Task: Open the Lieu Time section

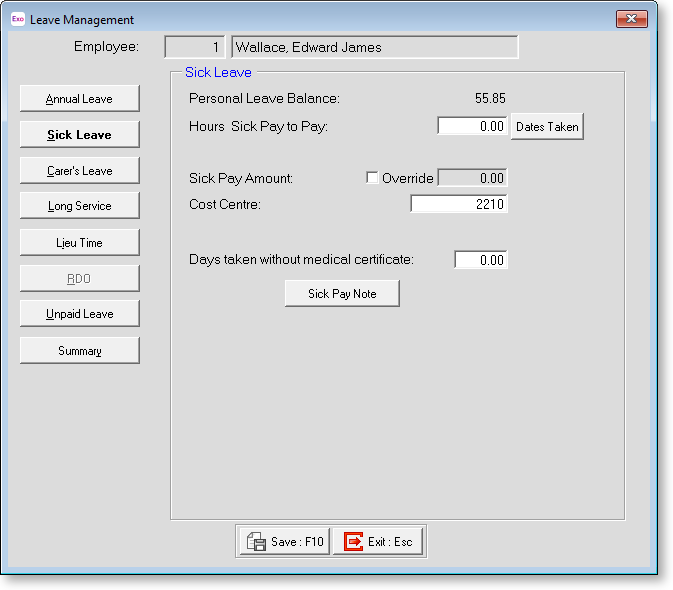Action: 79,242
